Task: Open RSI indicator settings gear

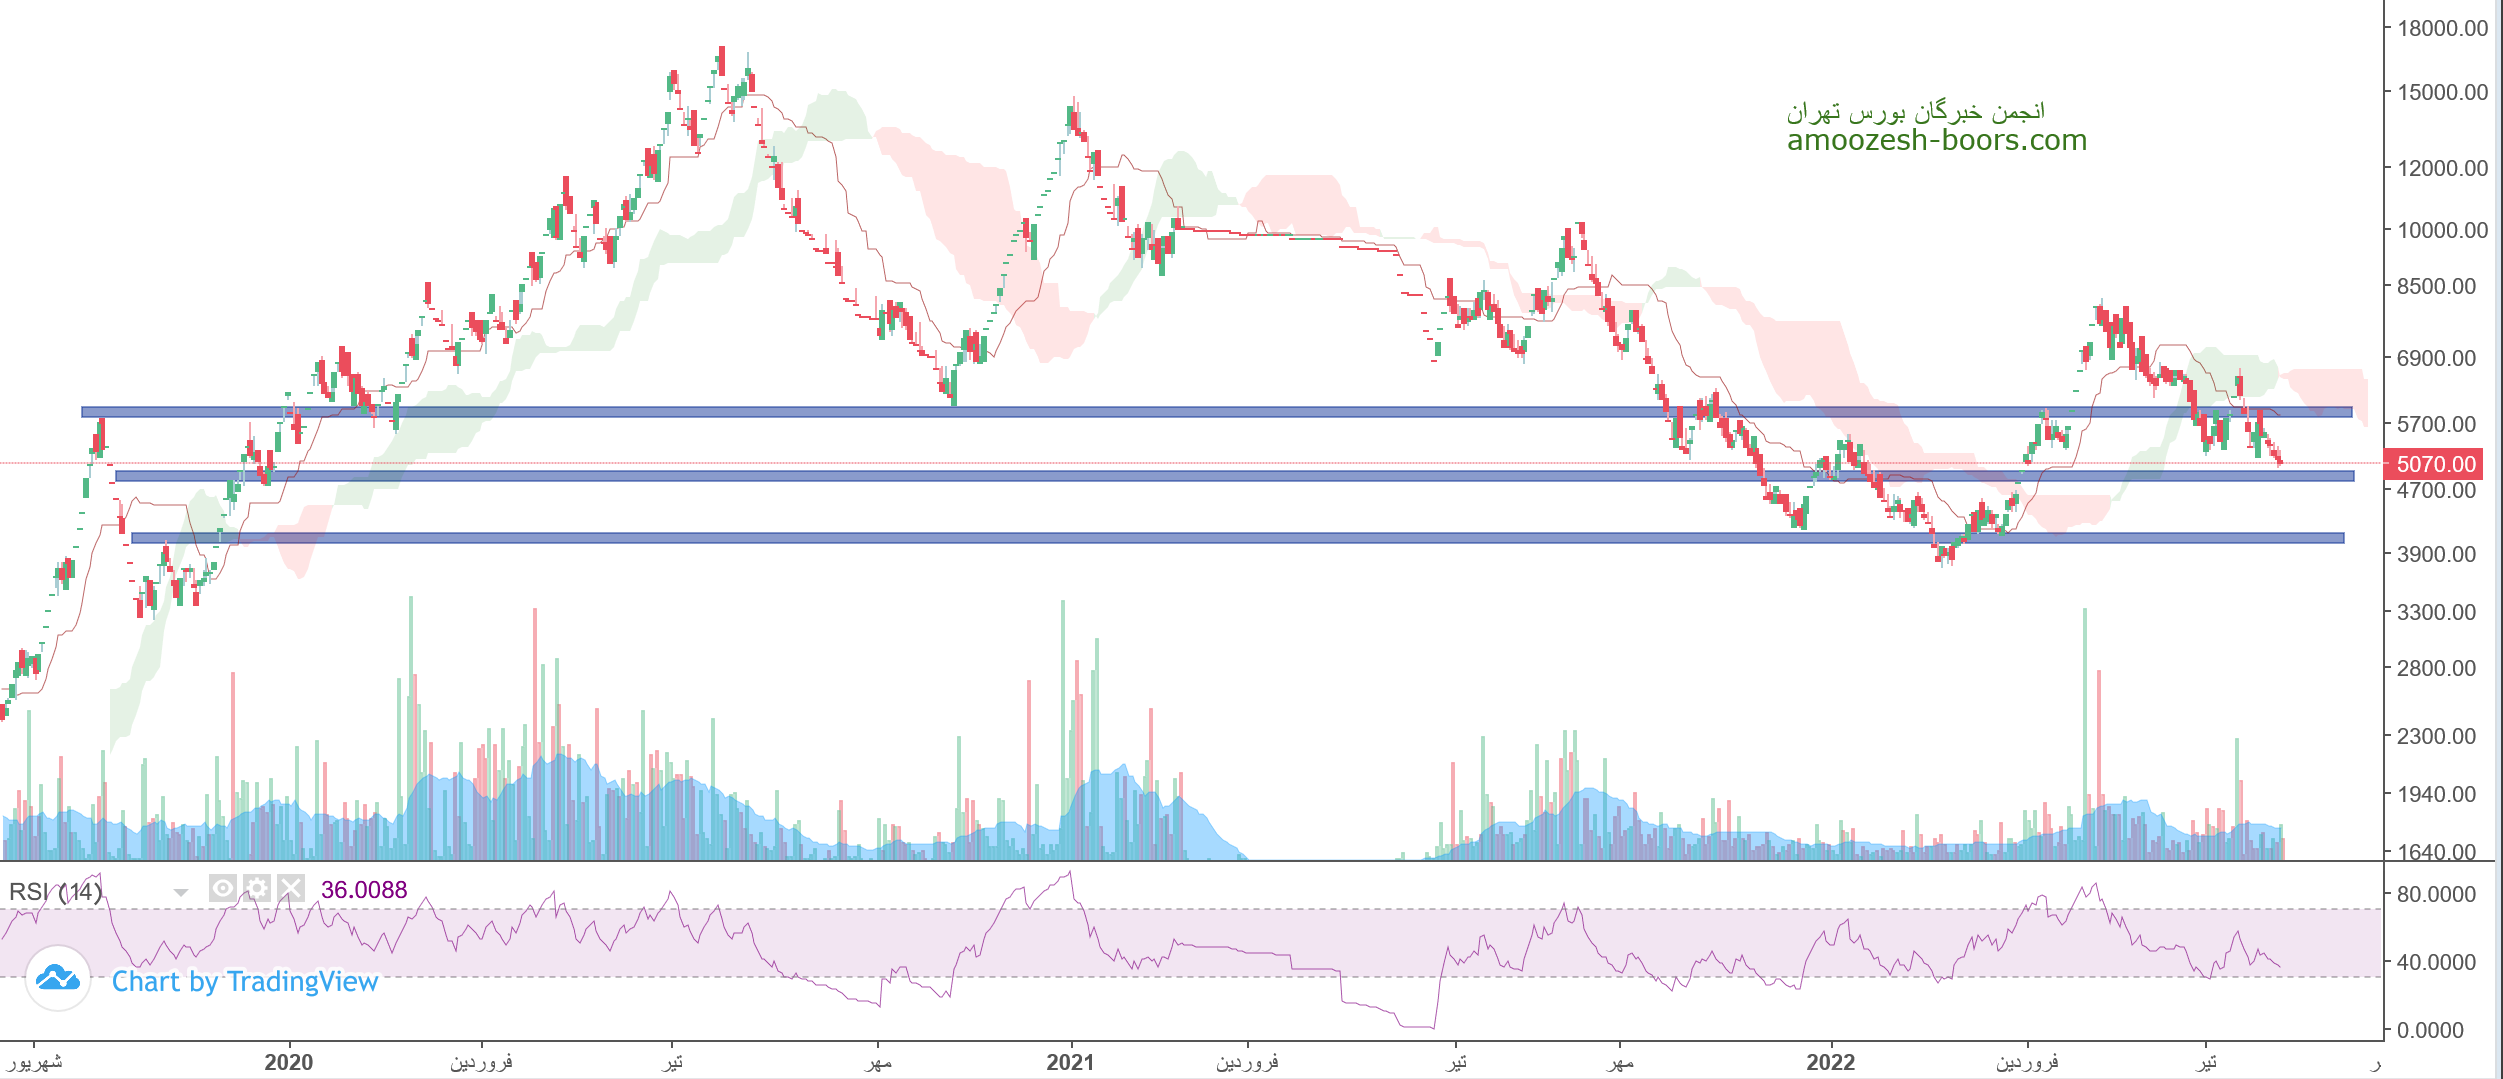Action: pos(257,888)
